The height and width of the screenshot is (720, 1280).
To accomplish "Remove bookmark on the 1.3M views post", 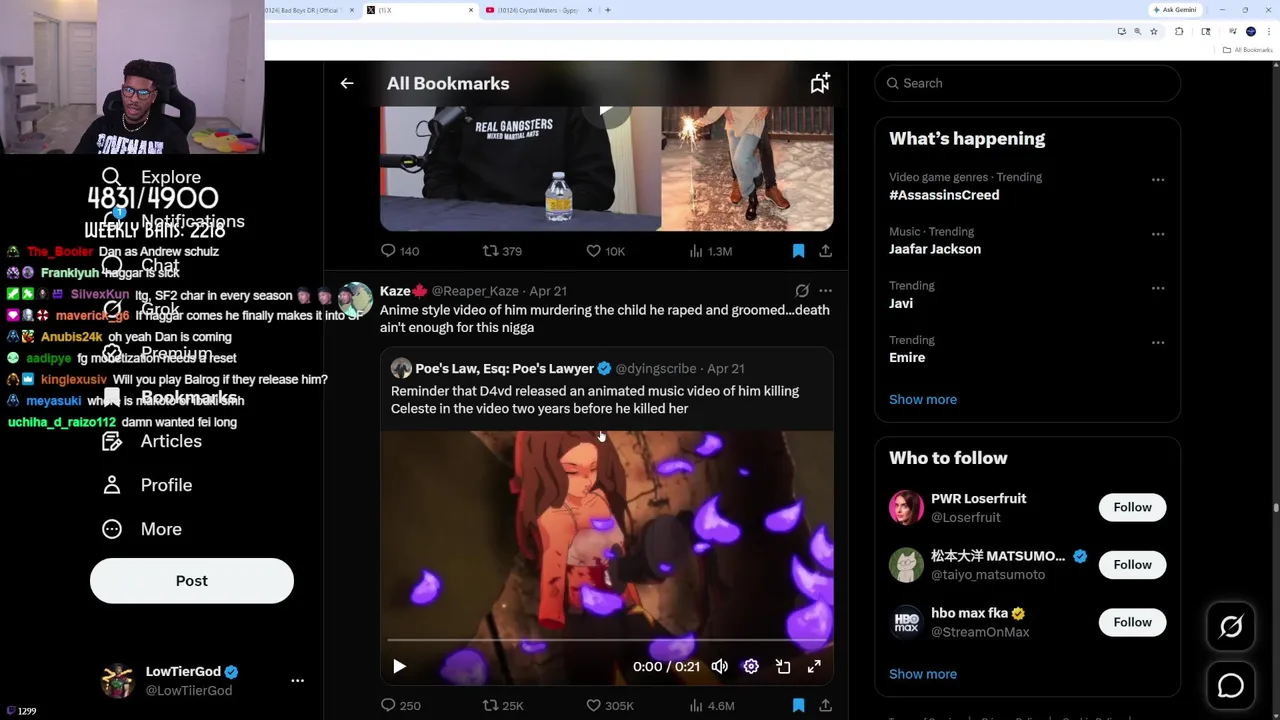I will (798, 251).
